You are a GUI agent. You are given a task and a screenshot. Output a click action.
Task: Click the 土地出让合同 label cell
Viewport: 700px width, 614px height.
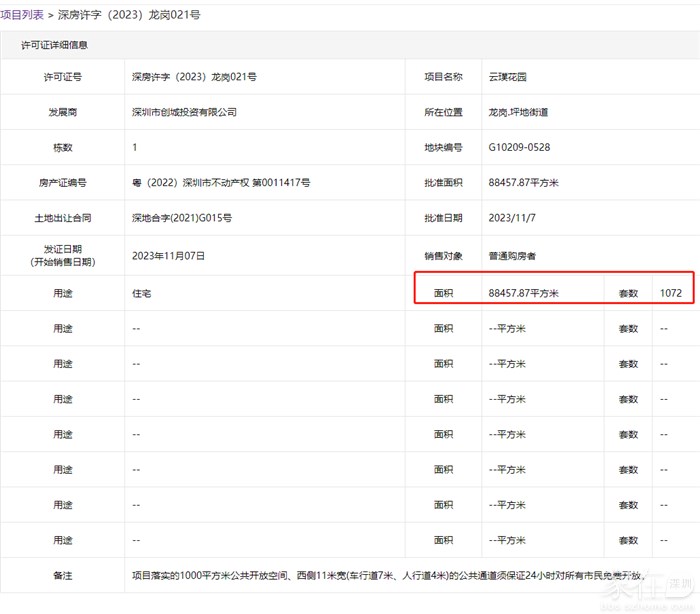63,218
